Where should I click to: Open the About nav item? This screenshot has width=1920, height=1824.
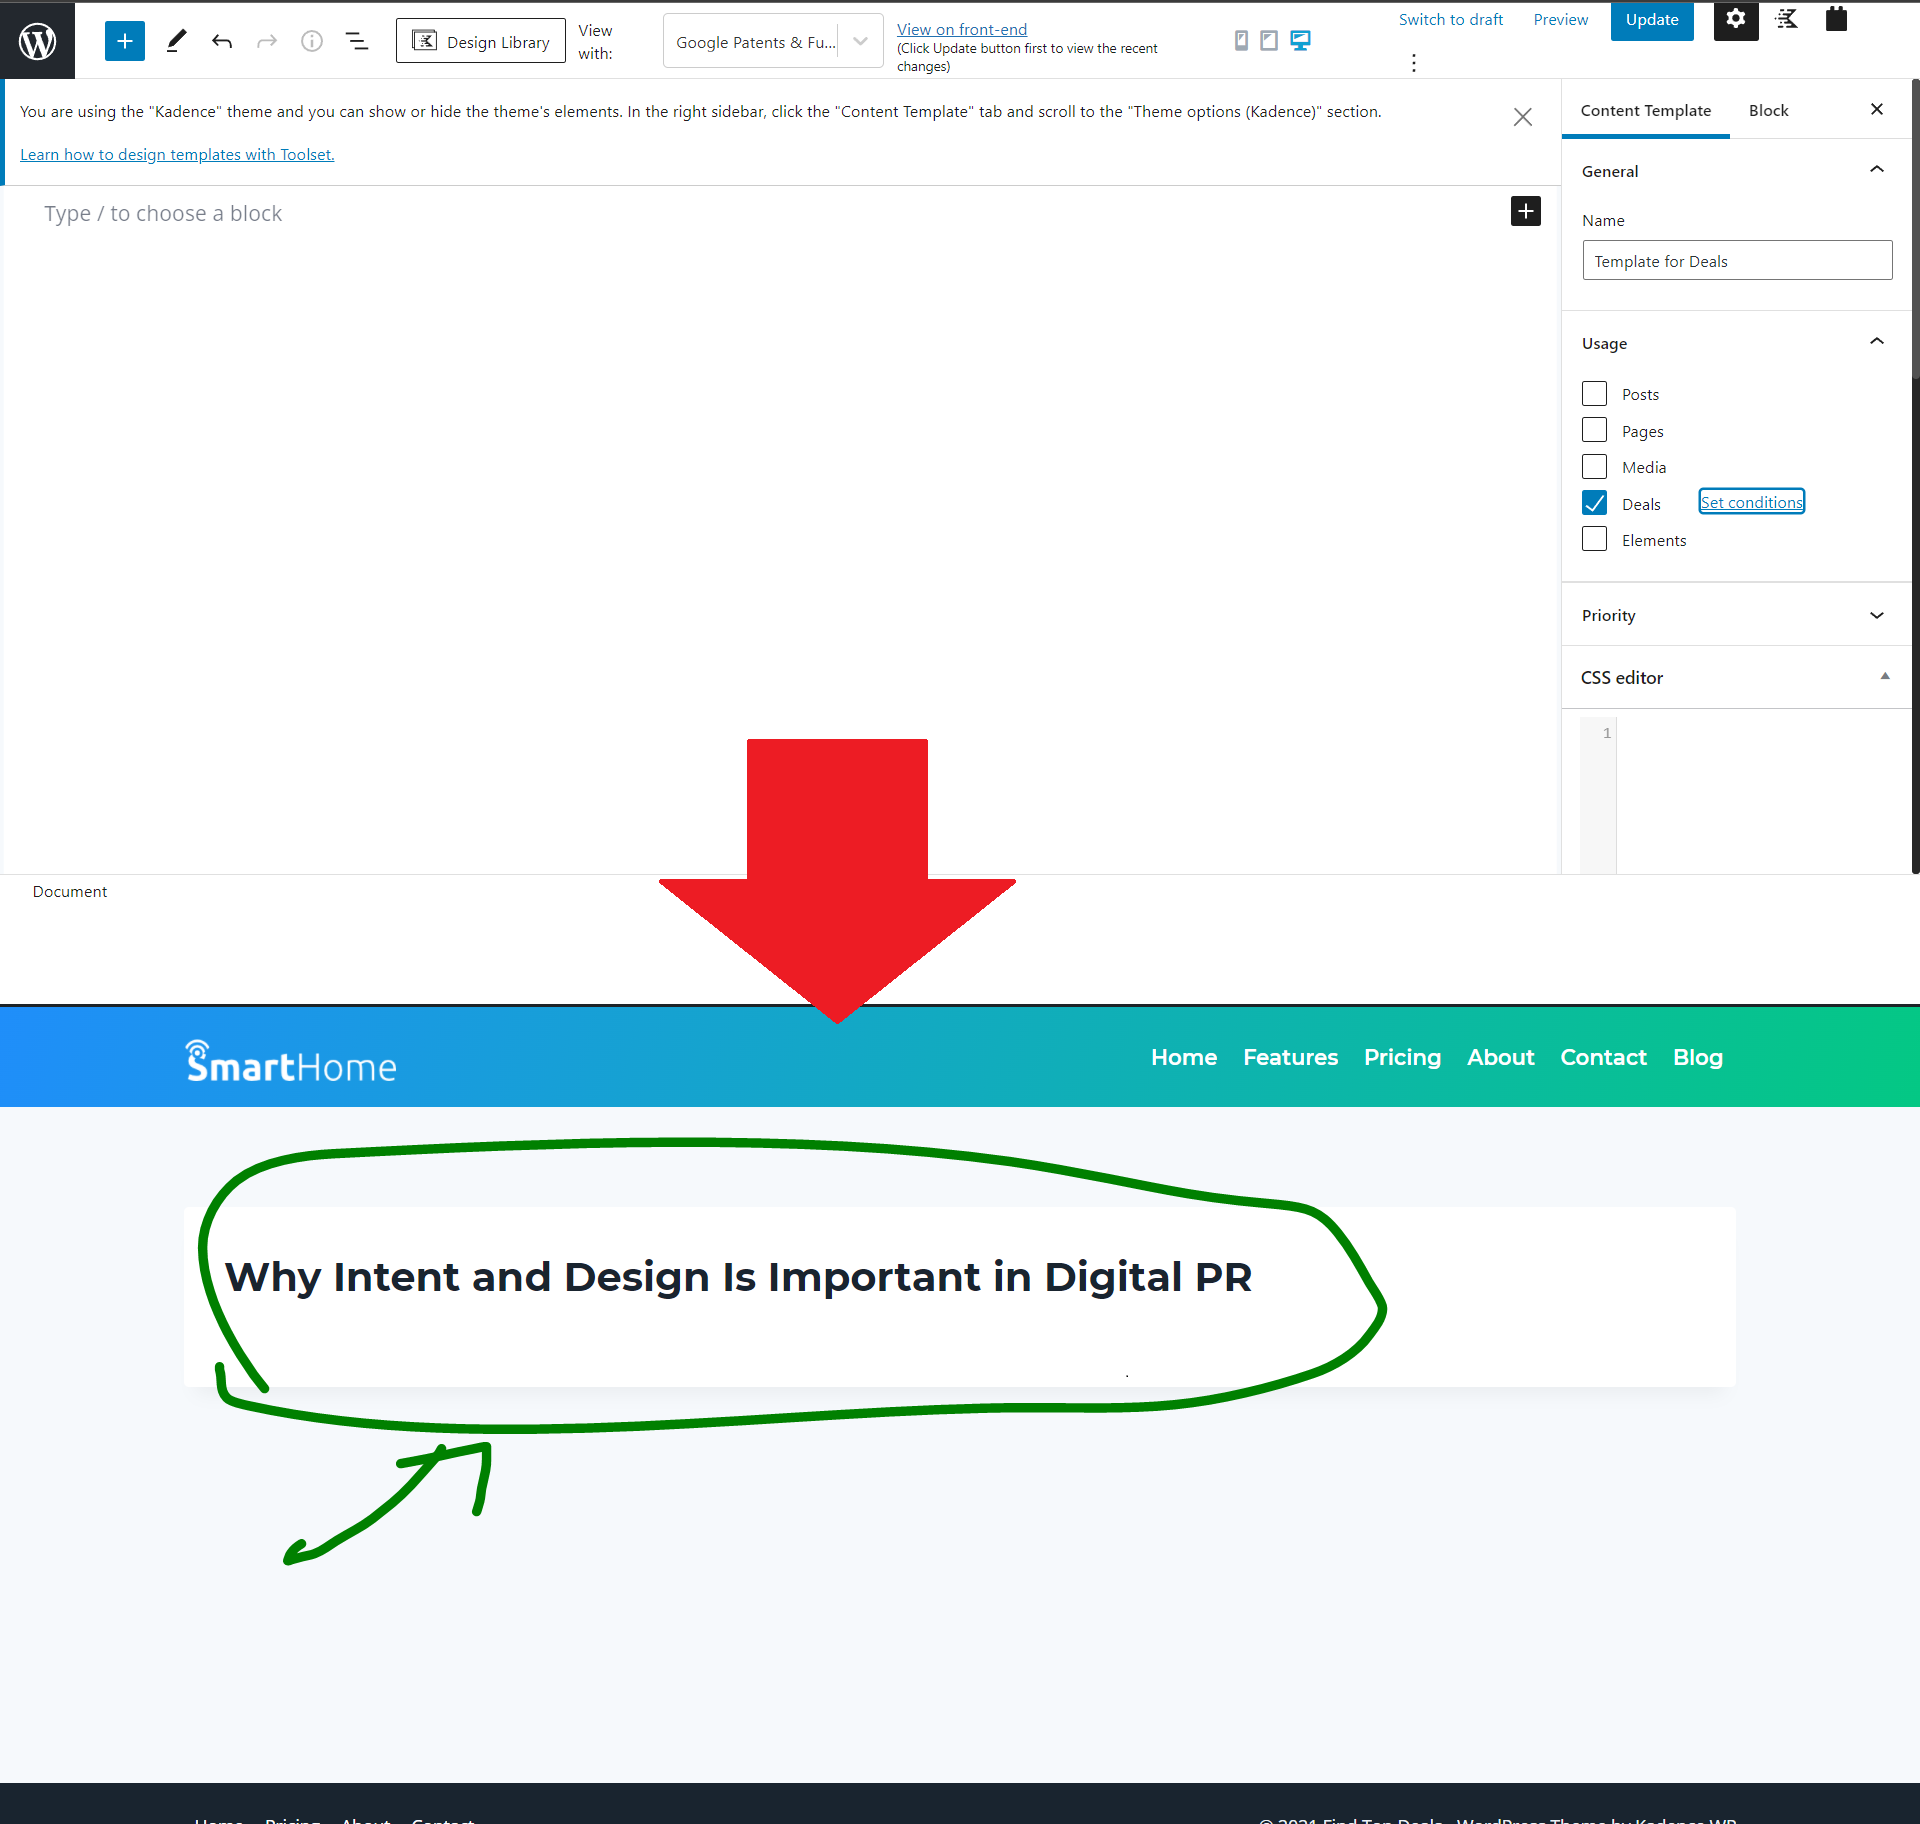(x=1500, y=1057)
